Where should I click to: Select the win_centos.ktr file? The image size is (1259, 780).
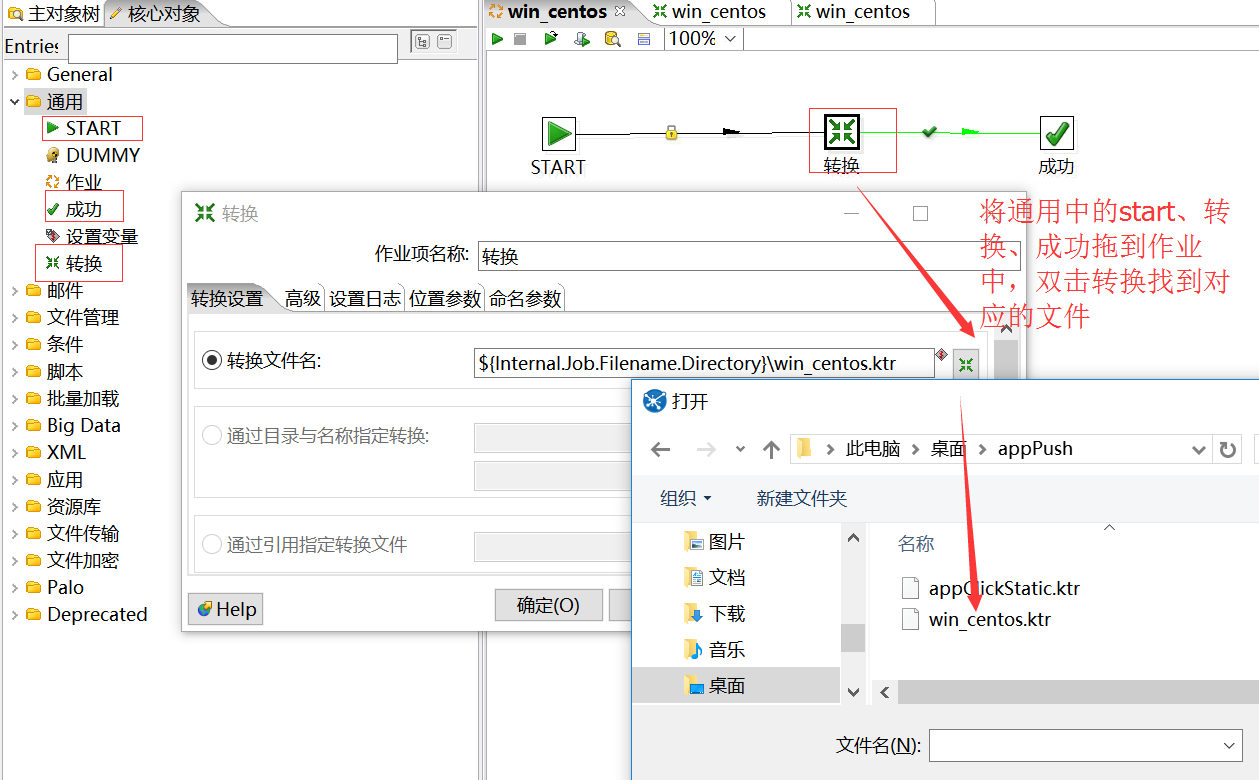(x=977, y=619)
